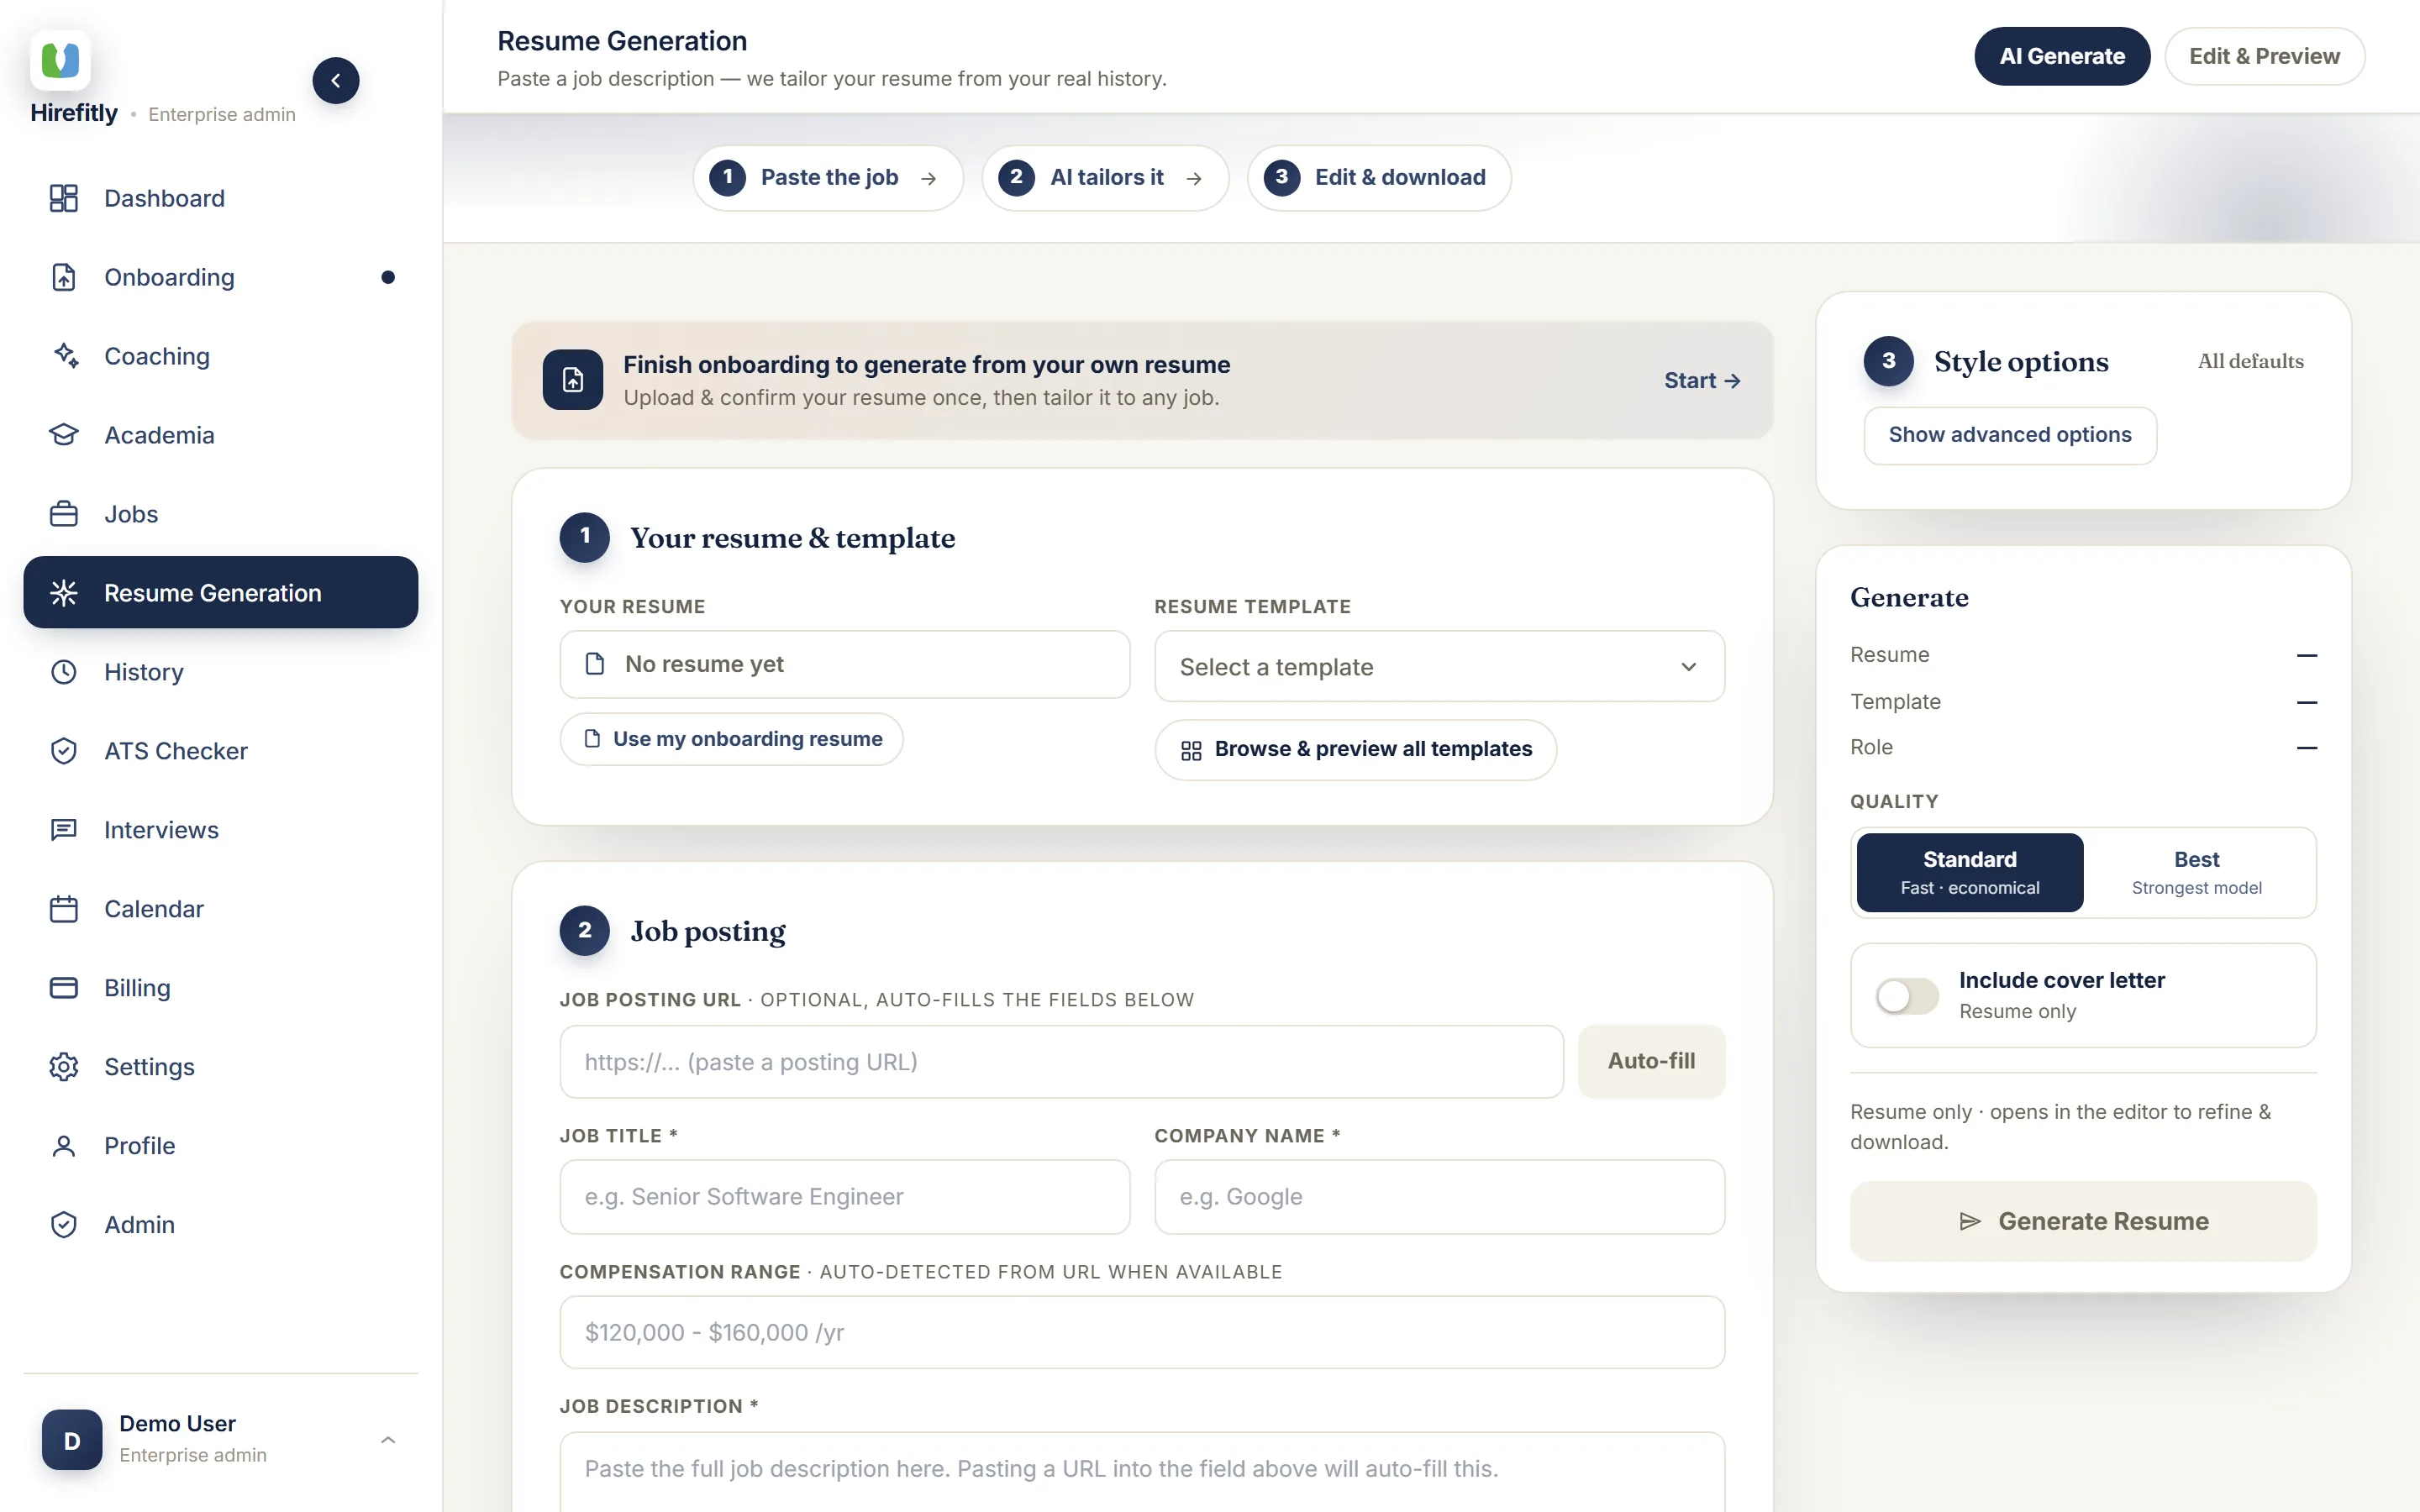Image resolution: width=2420 pixels, height=1512 pixels.
Task: Select Standard quality option
Action: (1970, 872)
